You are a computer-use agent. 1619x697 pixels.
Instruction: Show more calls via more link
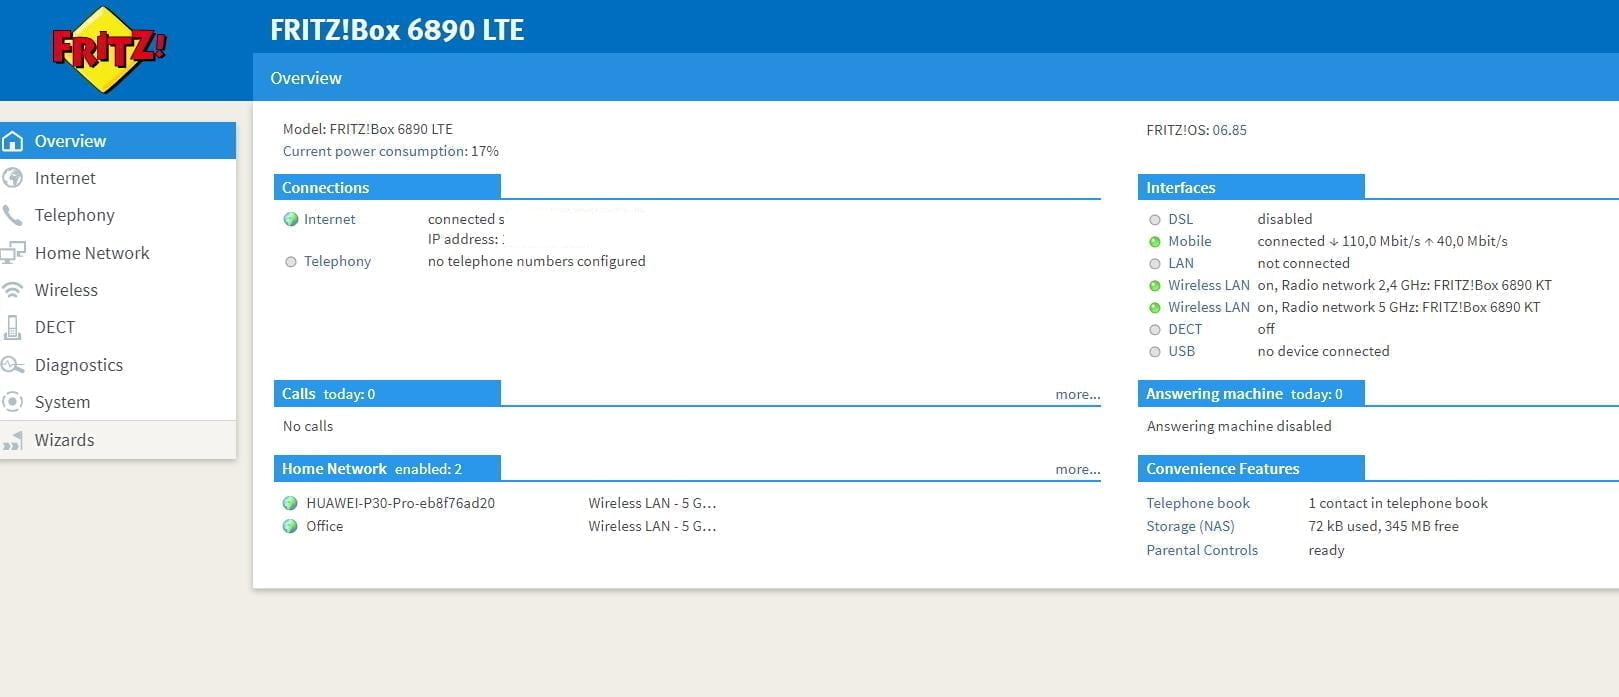point(1077,394)
